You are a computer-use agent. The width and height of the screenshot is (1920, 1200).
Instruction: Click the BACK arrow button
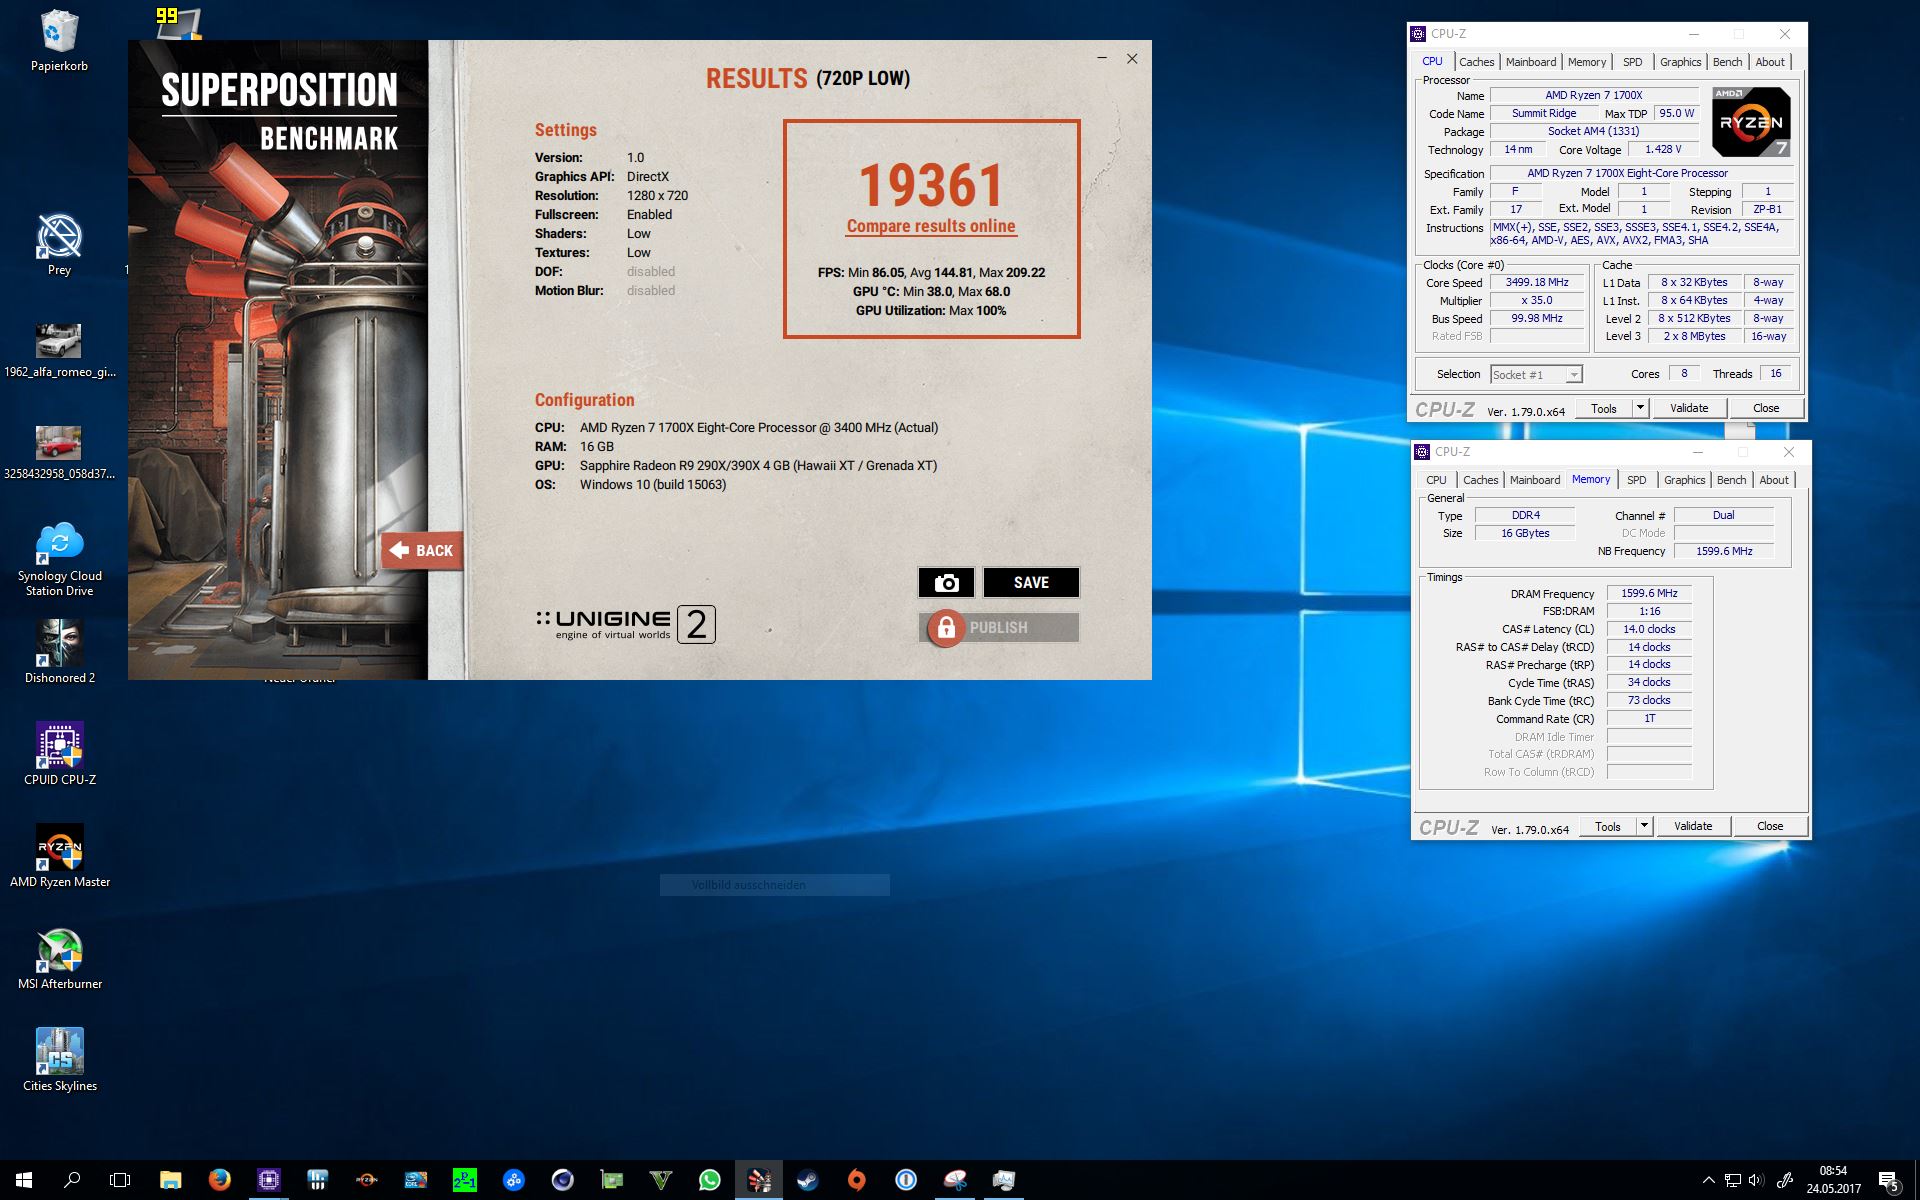pos(421,550)
